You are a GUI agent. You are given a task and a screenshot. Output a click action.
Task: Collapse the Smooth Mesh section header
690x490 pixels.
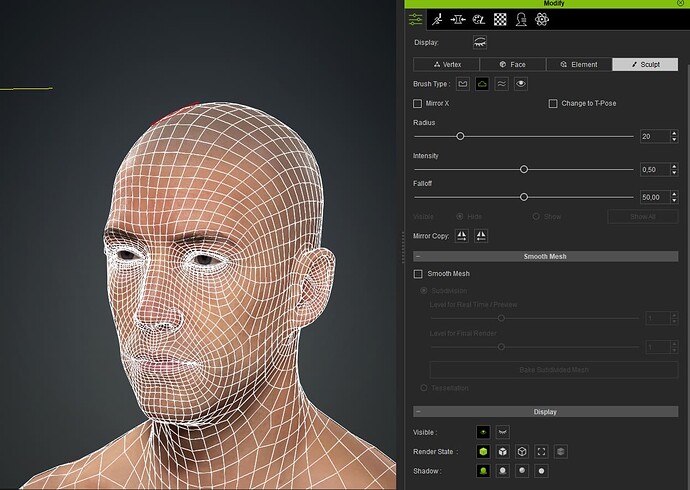[546, 256]
